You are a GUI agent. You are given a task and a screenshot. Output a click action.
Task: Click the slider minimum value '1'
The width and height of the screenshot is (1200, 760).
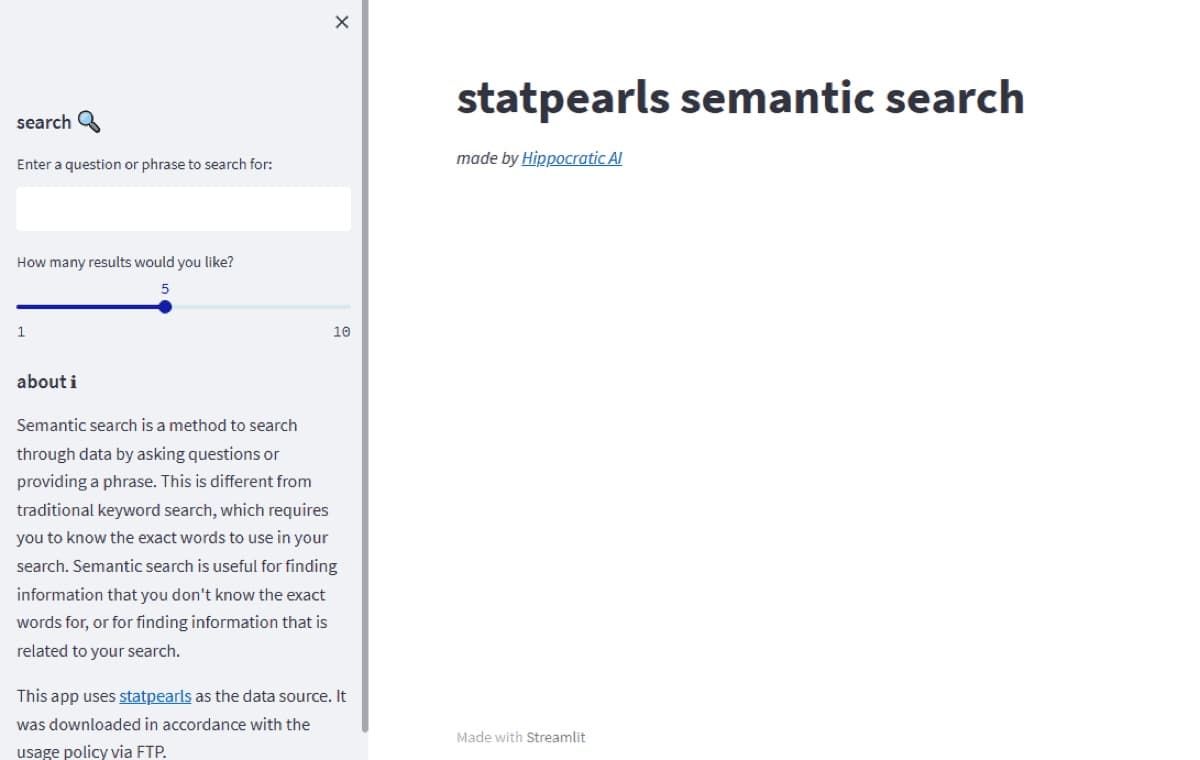pos(21,332)
